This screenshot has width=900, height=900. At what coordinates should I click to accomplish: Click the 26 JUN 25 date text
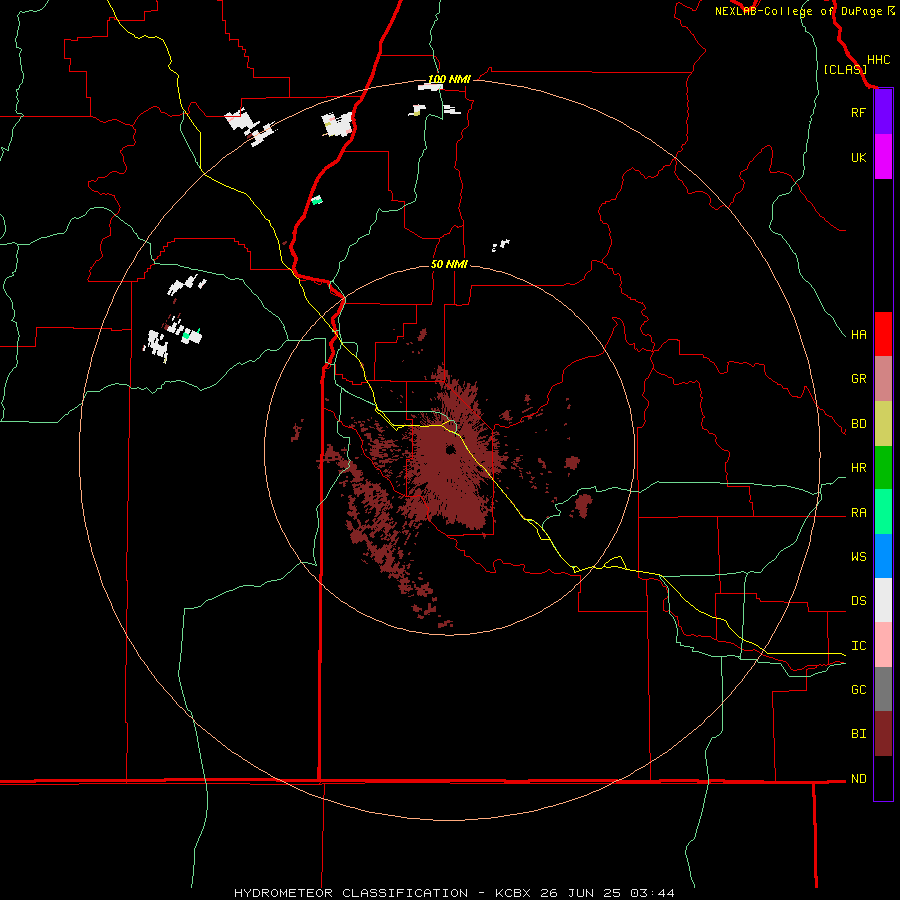coord(581,893)
